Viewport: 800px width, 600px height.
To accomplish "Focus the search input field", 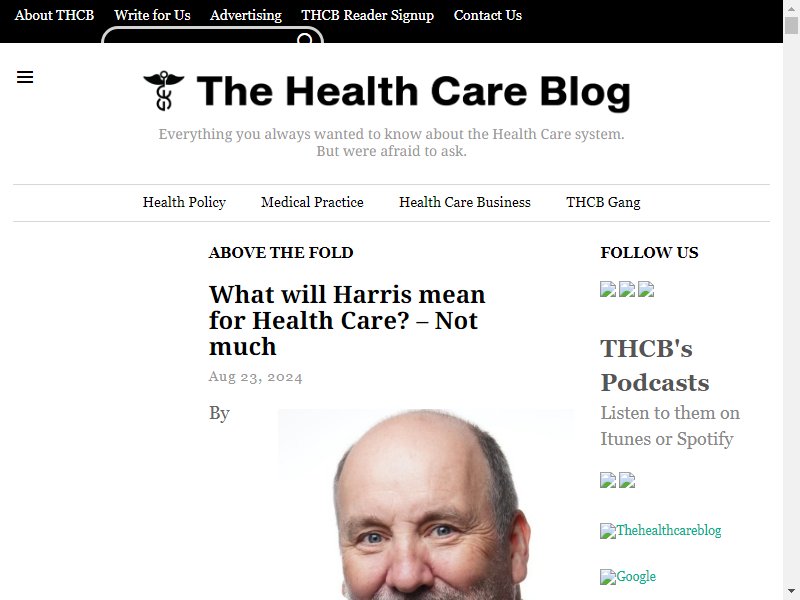I will (202, 37).
